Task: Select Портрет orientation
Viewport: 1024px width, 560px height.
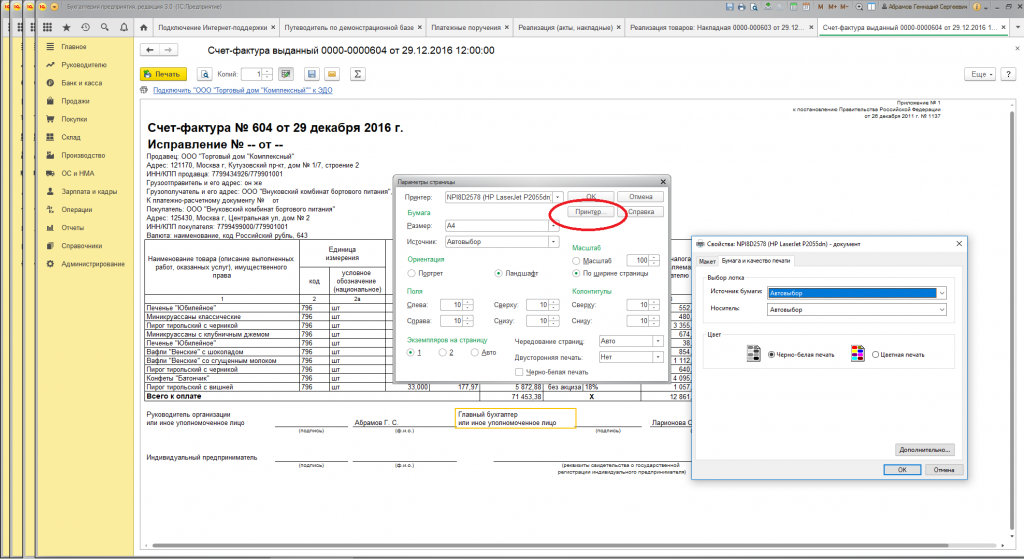Action: [411, 273]
